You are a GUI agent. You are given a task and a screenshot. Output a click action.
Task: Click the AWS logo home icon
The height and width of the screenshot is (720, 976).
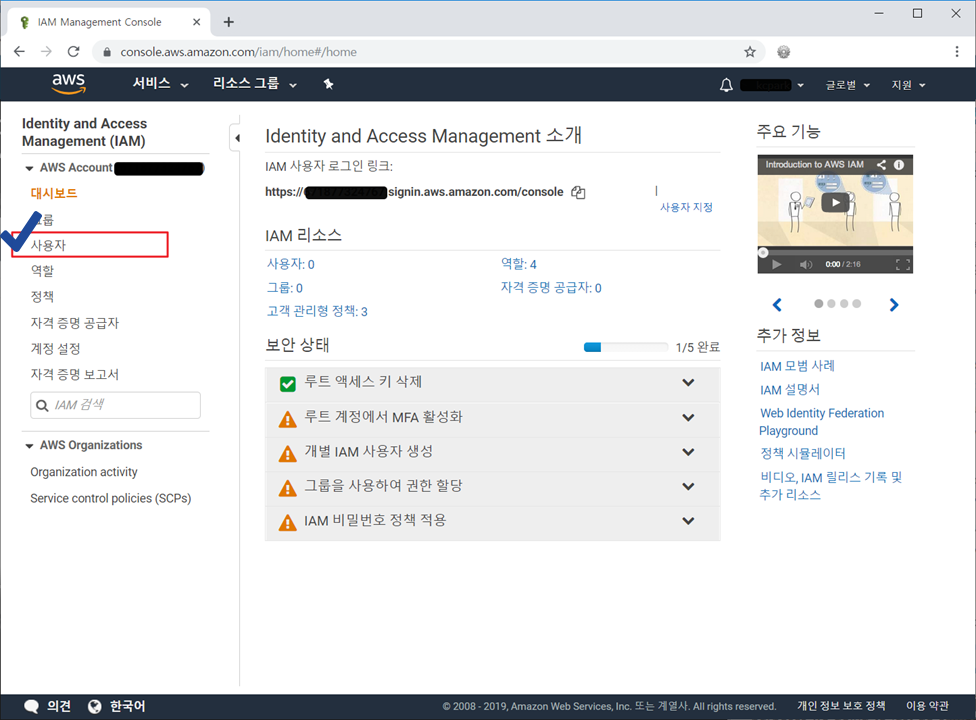point(68,84)
